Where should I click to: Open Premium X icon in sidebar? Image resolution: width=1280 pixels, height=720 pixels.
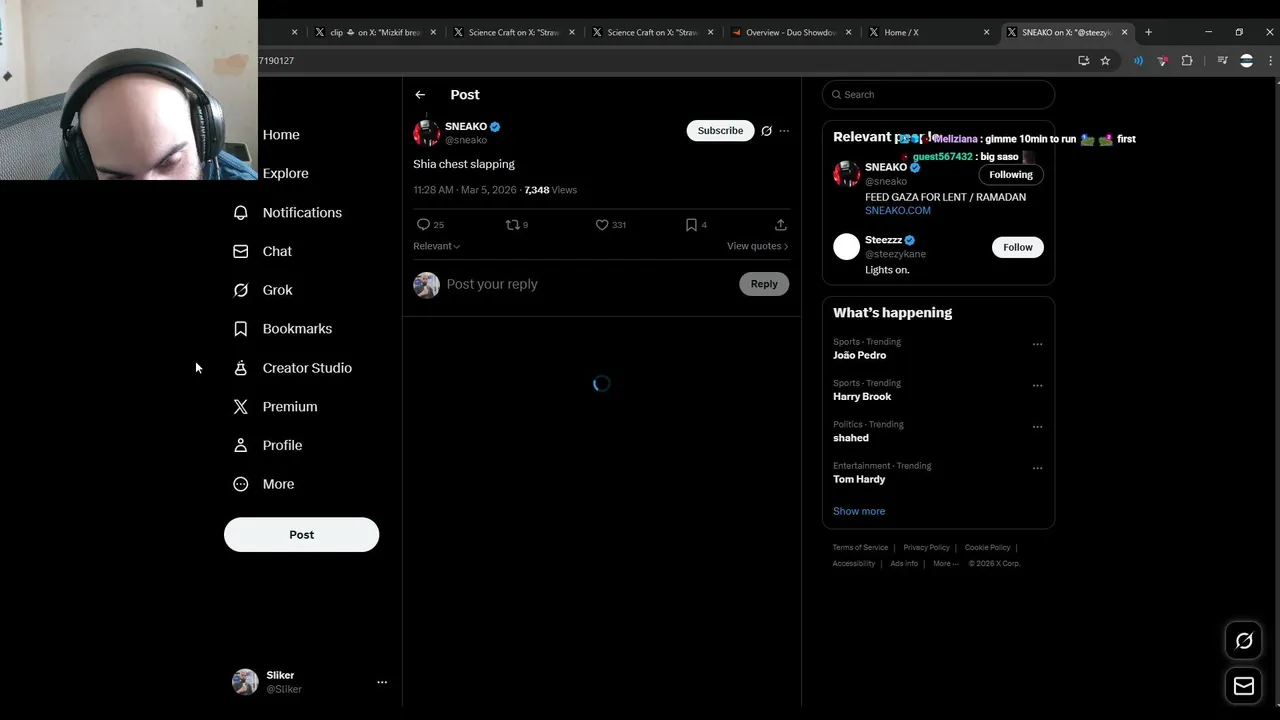pos(240,407)
